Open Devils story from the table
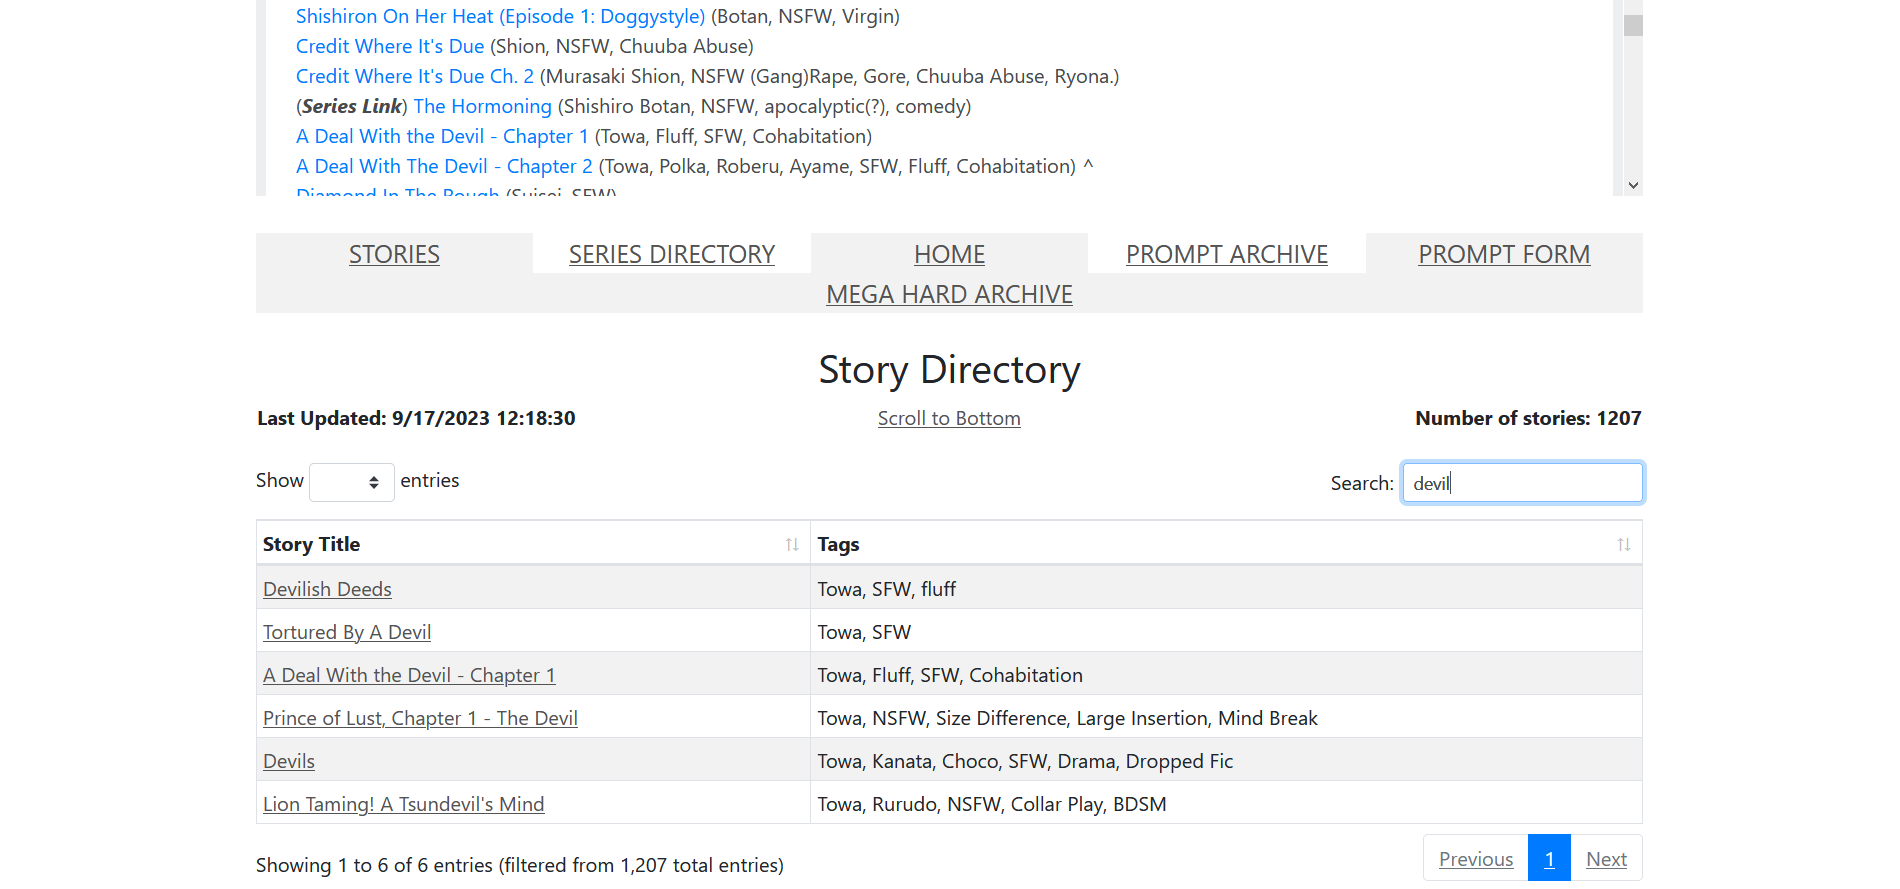Screen dimensions: 1900x889 (289, 761)
